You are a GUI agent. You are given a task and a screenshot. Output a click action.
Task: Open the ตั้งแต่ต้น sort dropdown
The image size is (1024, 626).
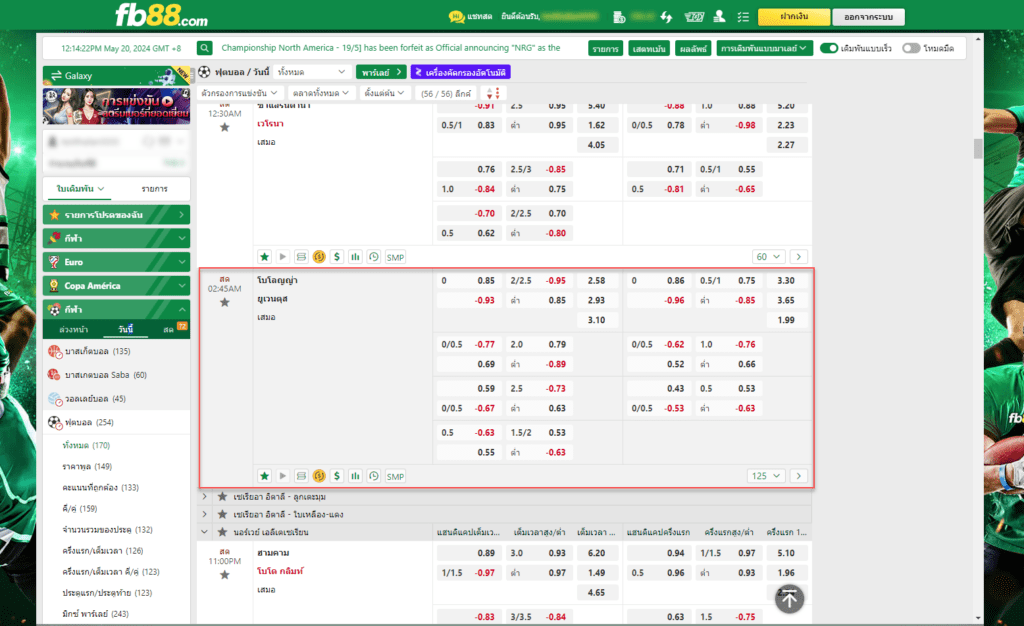click(x=384, y=93)
